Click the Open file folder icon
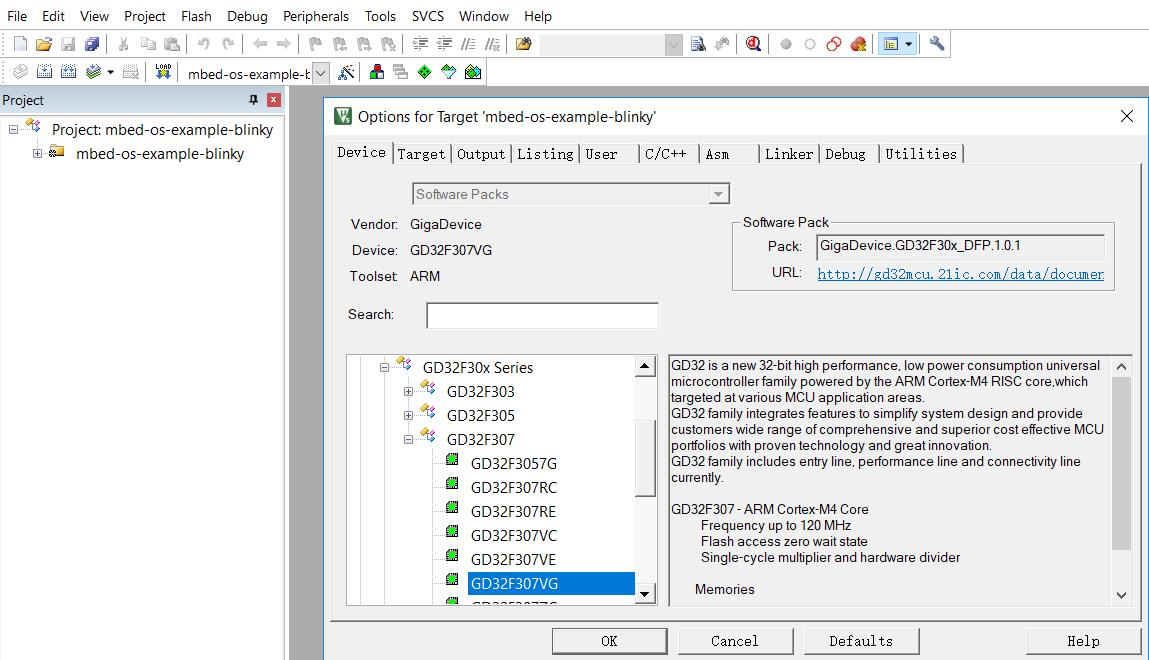Screen dimensions: 1149x660 pos(44,44)
